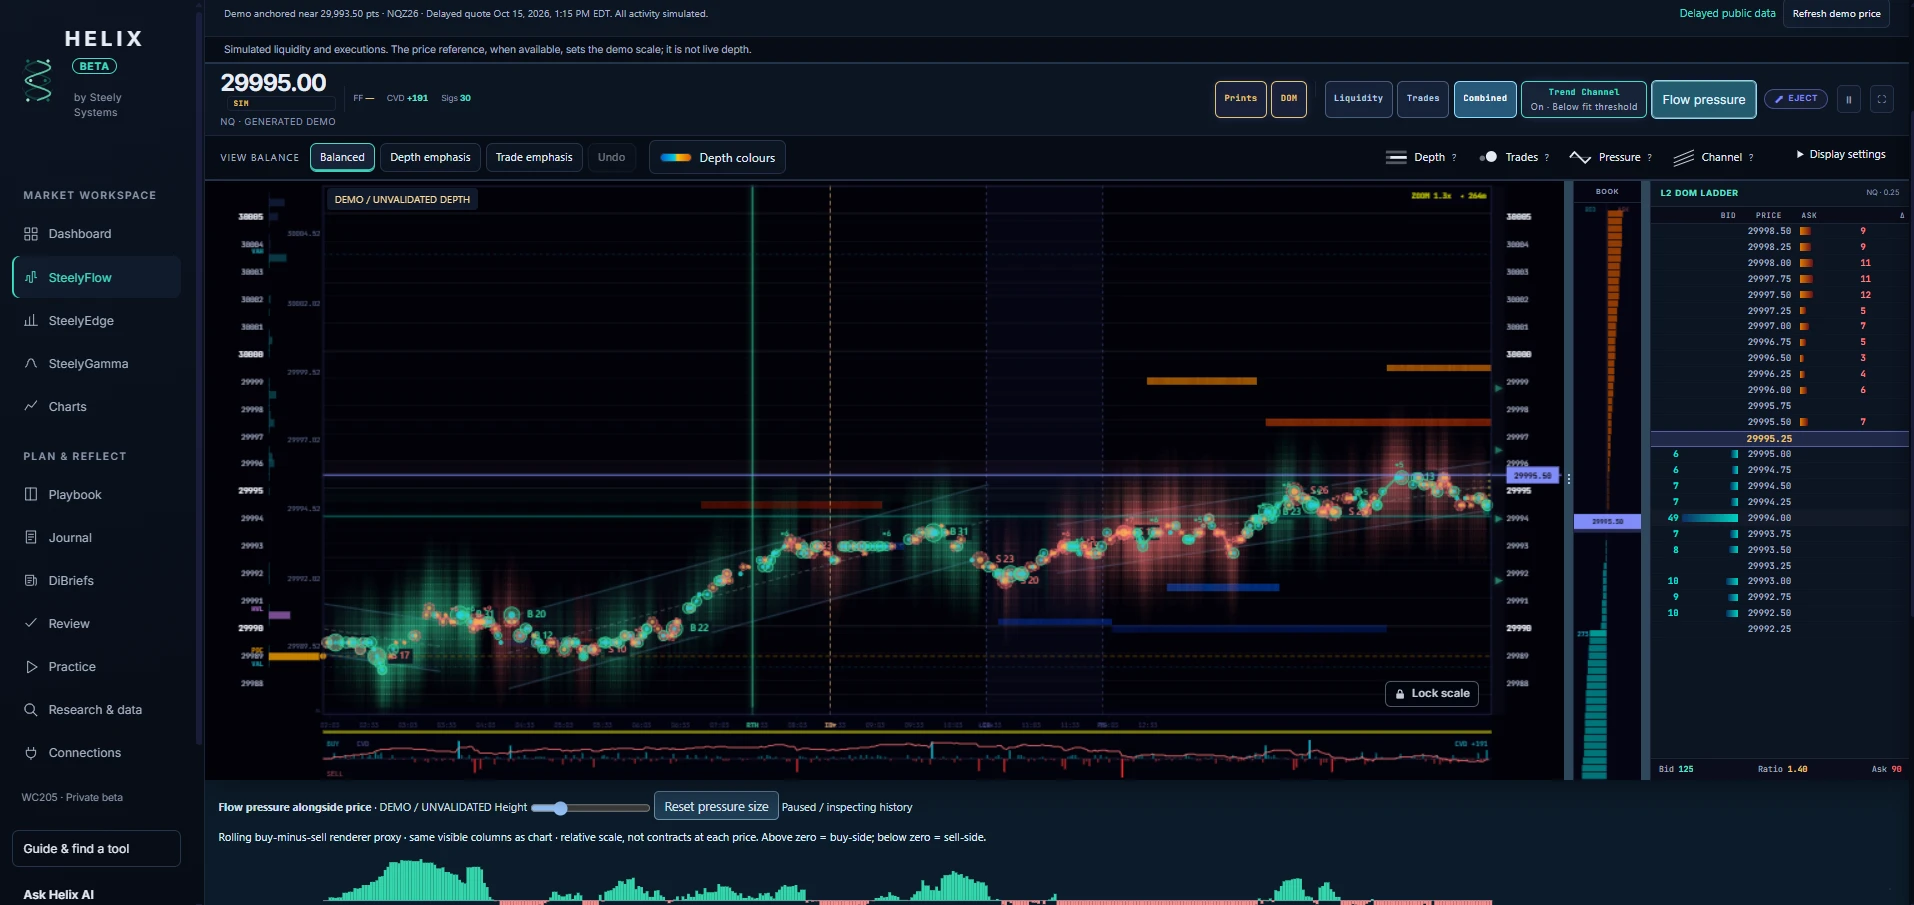Open help question mark beside Channel

click(1751, 157)
